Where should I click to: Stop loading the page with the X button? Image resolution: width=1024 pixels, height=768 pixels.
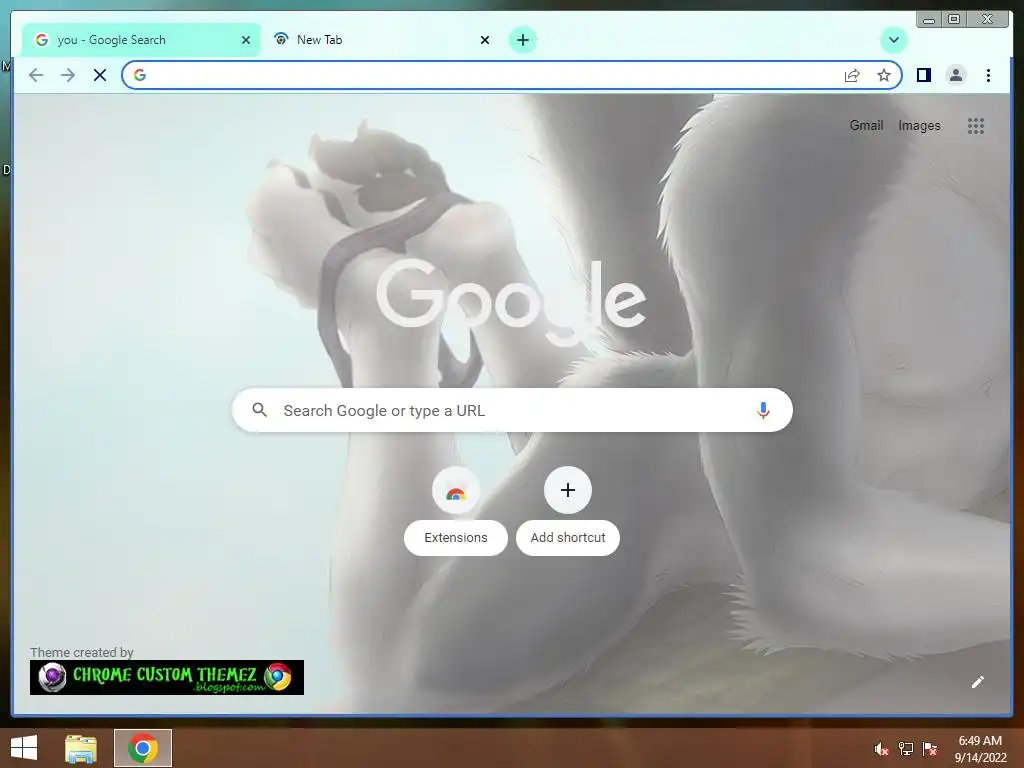click(100, 75)
